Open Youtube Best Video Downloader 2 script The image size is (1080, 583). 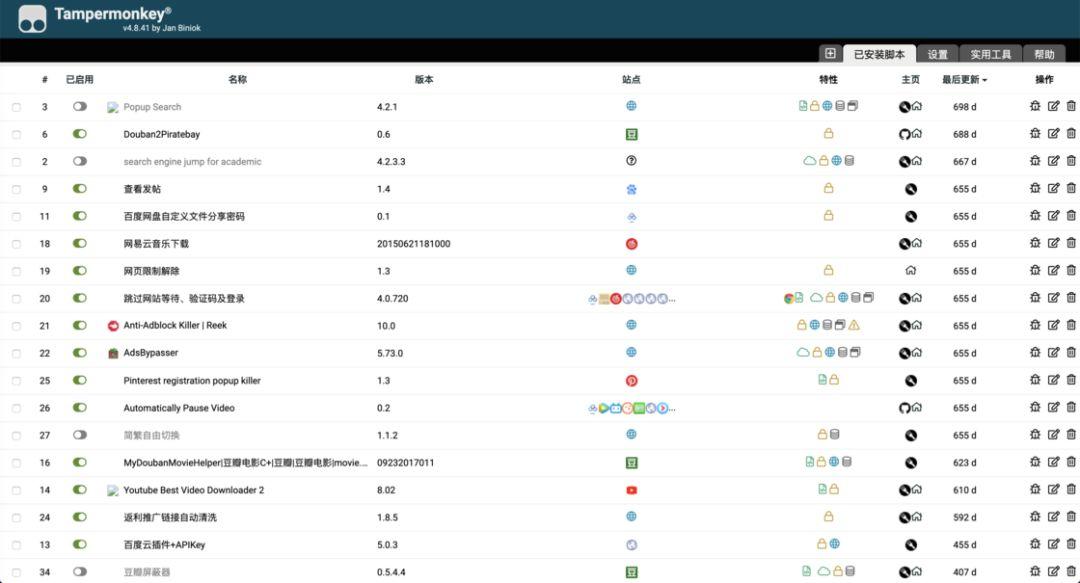pos(194,490)
